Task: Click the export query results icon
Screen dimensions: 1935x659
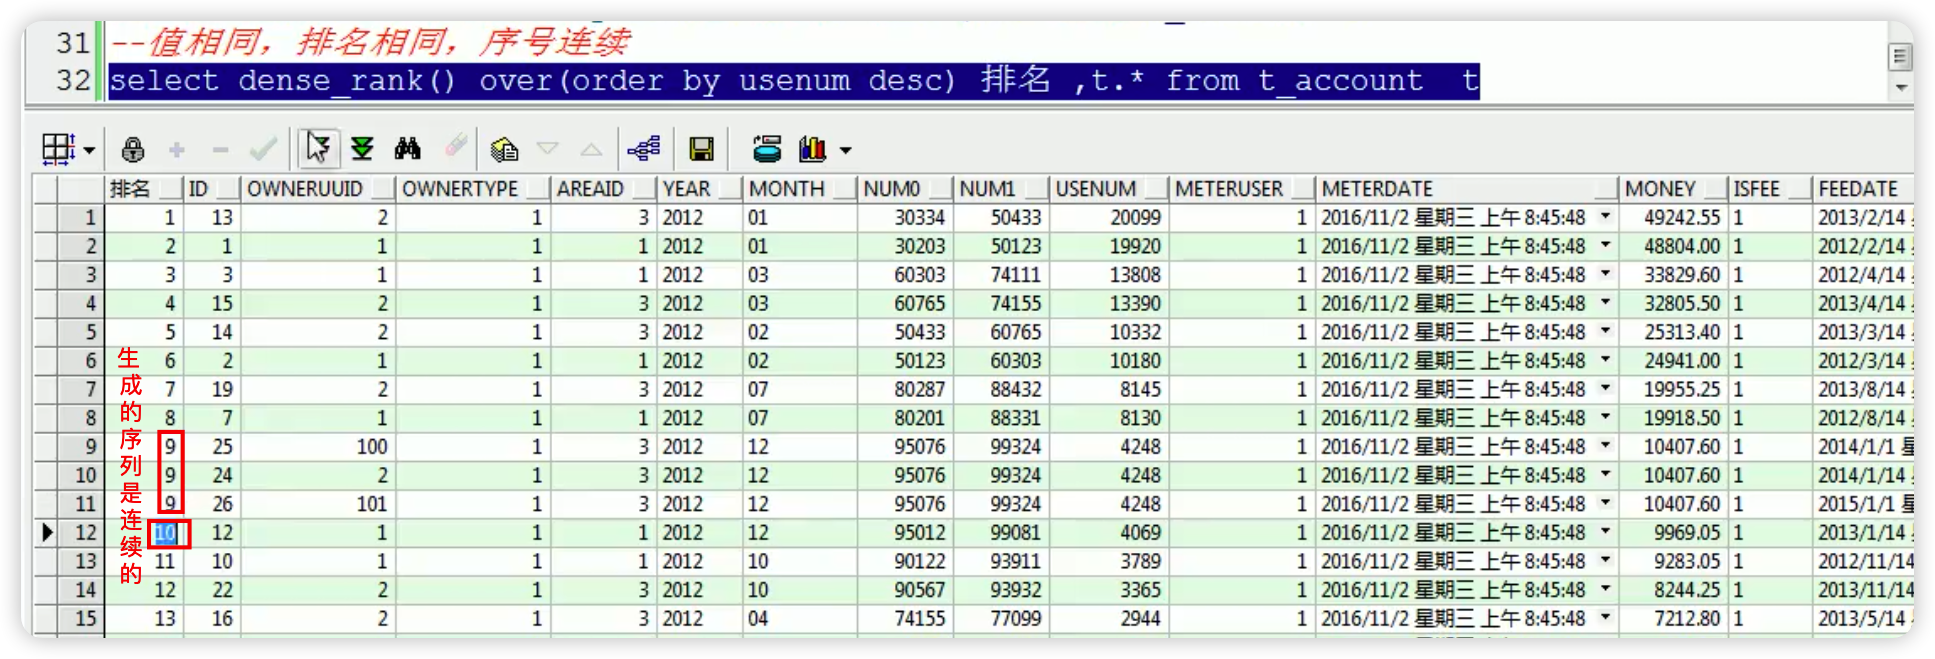Action: [767, 149]
